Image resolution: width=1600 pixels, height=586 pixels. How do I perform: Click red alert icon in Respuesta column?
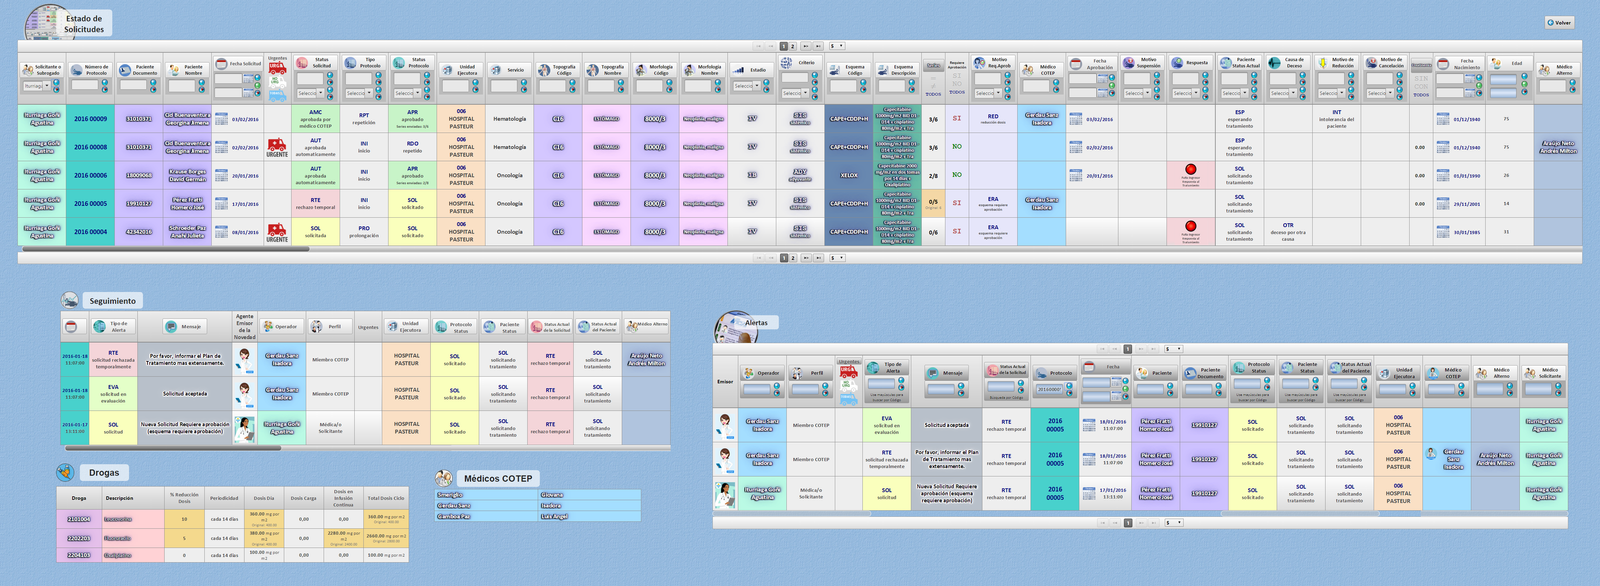[1190, 170]
